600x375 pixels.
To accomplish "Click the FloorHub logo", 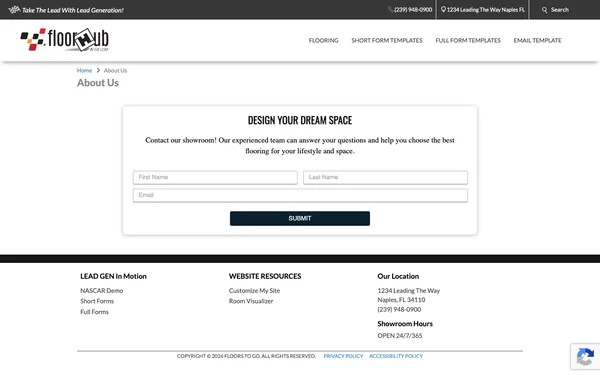I will (64, 39).
